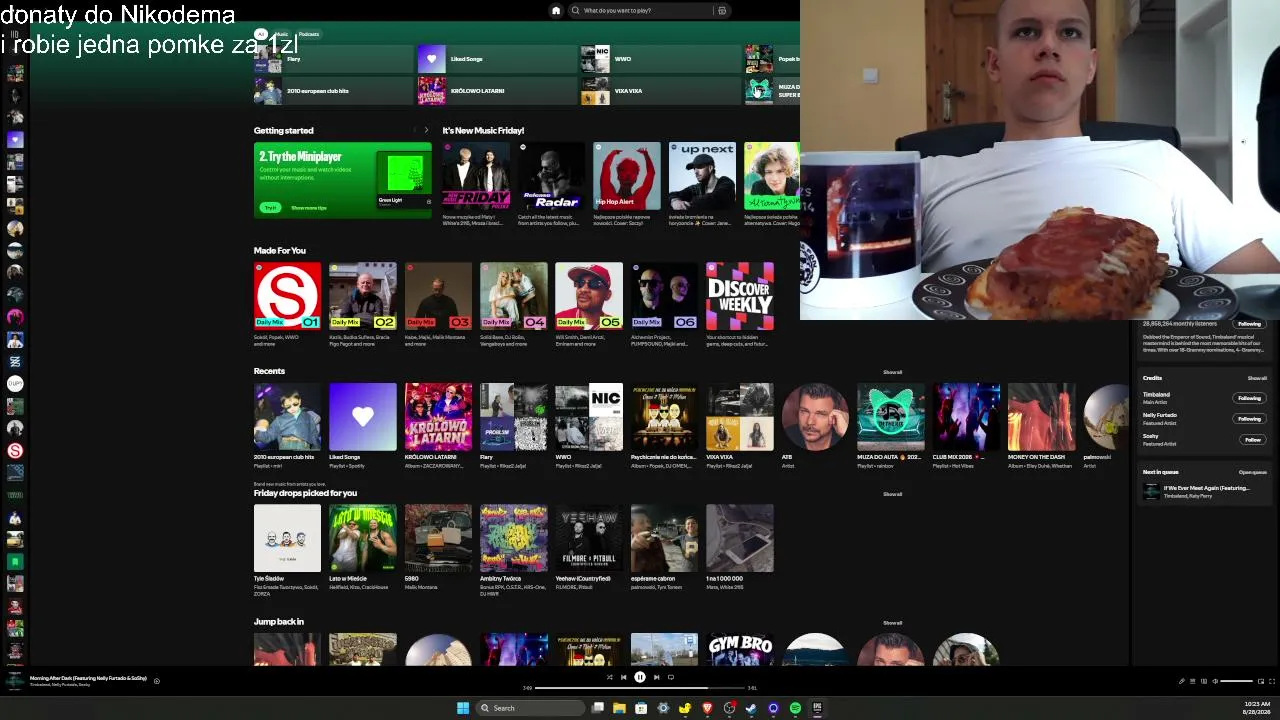Image resolution: width=1280 pixels, height=720 pixels.
Task: Show all Jump back in items
Action: [x=892, y=623]
